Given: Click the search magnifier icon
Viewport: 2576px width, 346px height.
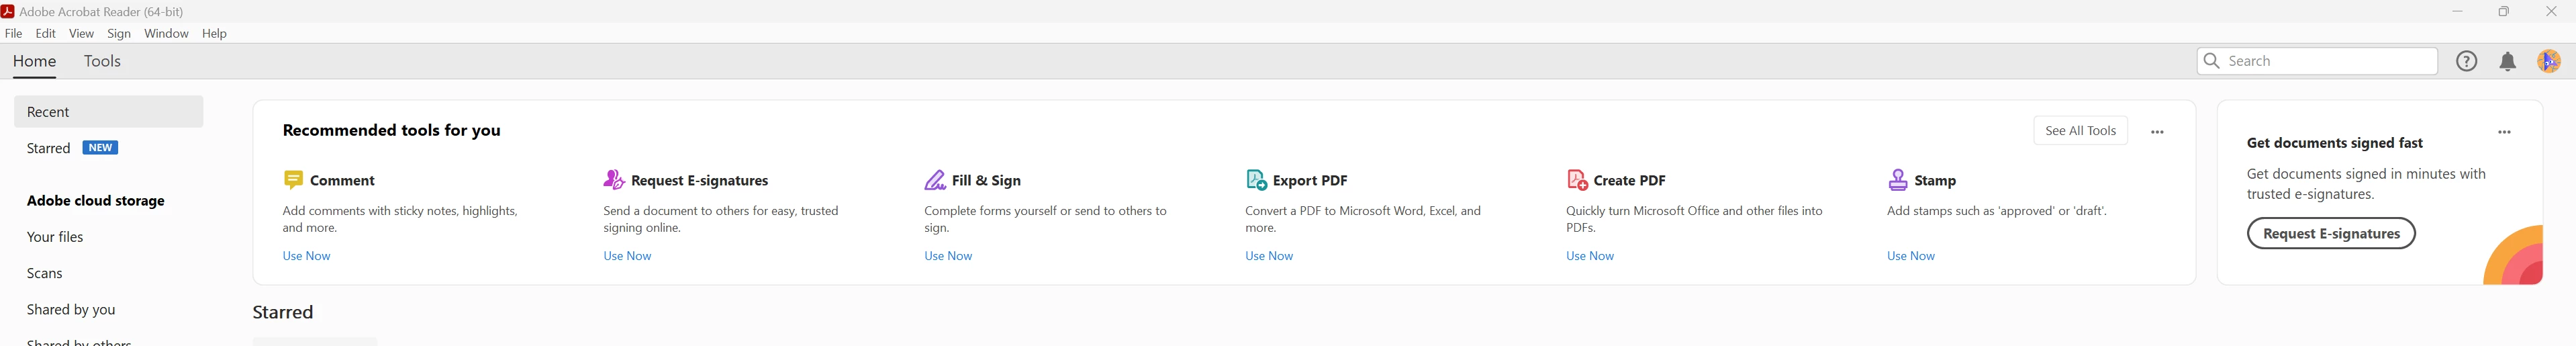Looking at the screenshot, I should click(x=2212, y=61).
